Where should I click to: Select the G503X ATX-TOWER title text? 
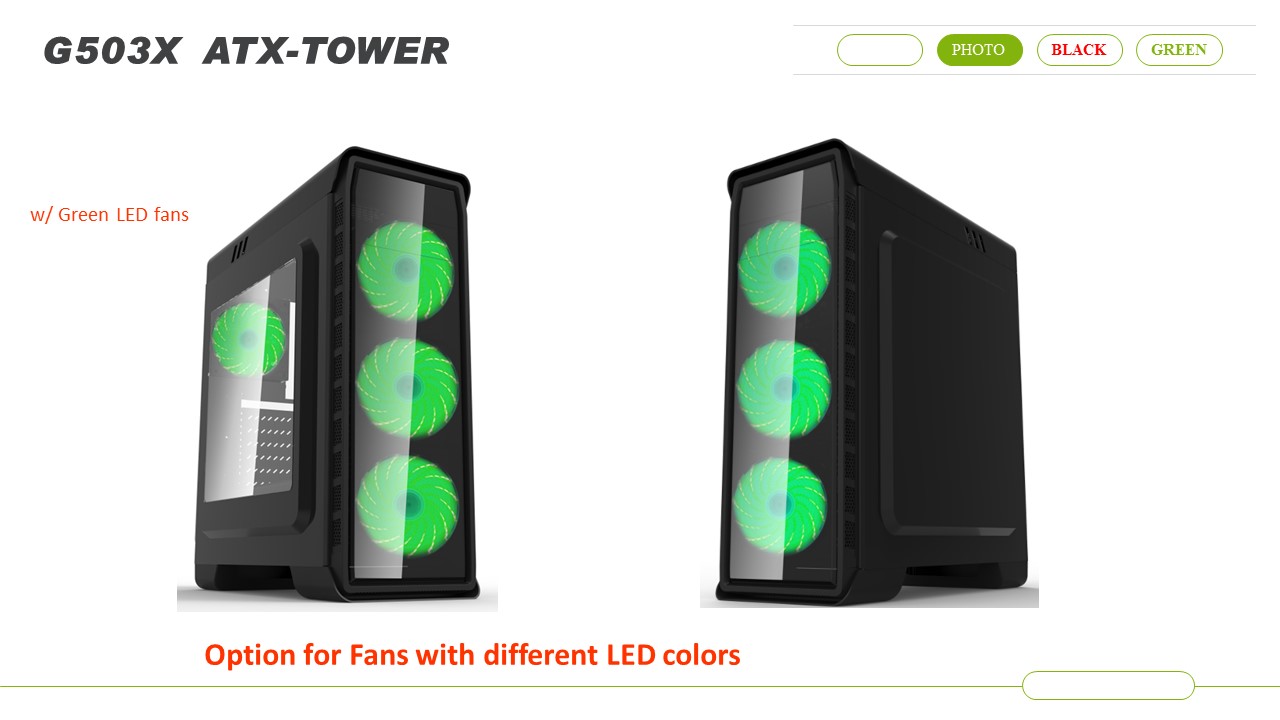point(246,51)
